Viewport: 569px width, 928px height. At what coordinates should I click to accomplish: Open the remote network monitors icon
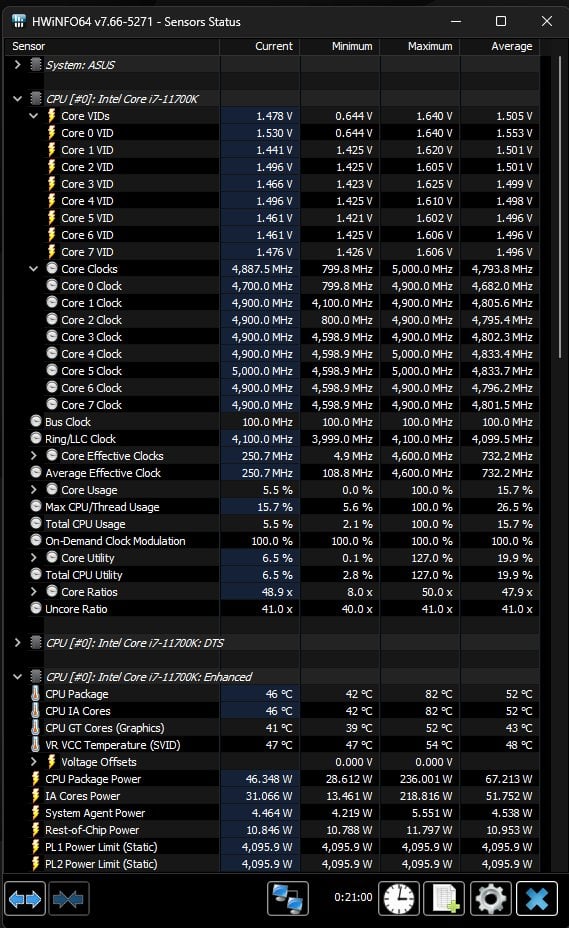tap(288, 899)
